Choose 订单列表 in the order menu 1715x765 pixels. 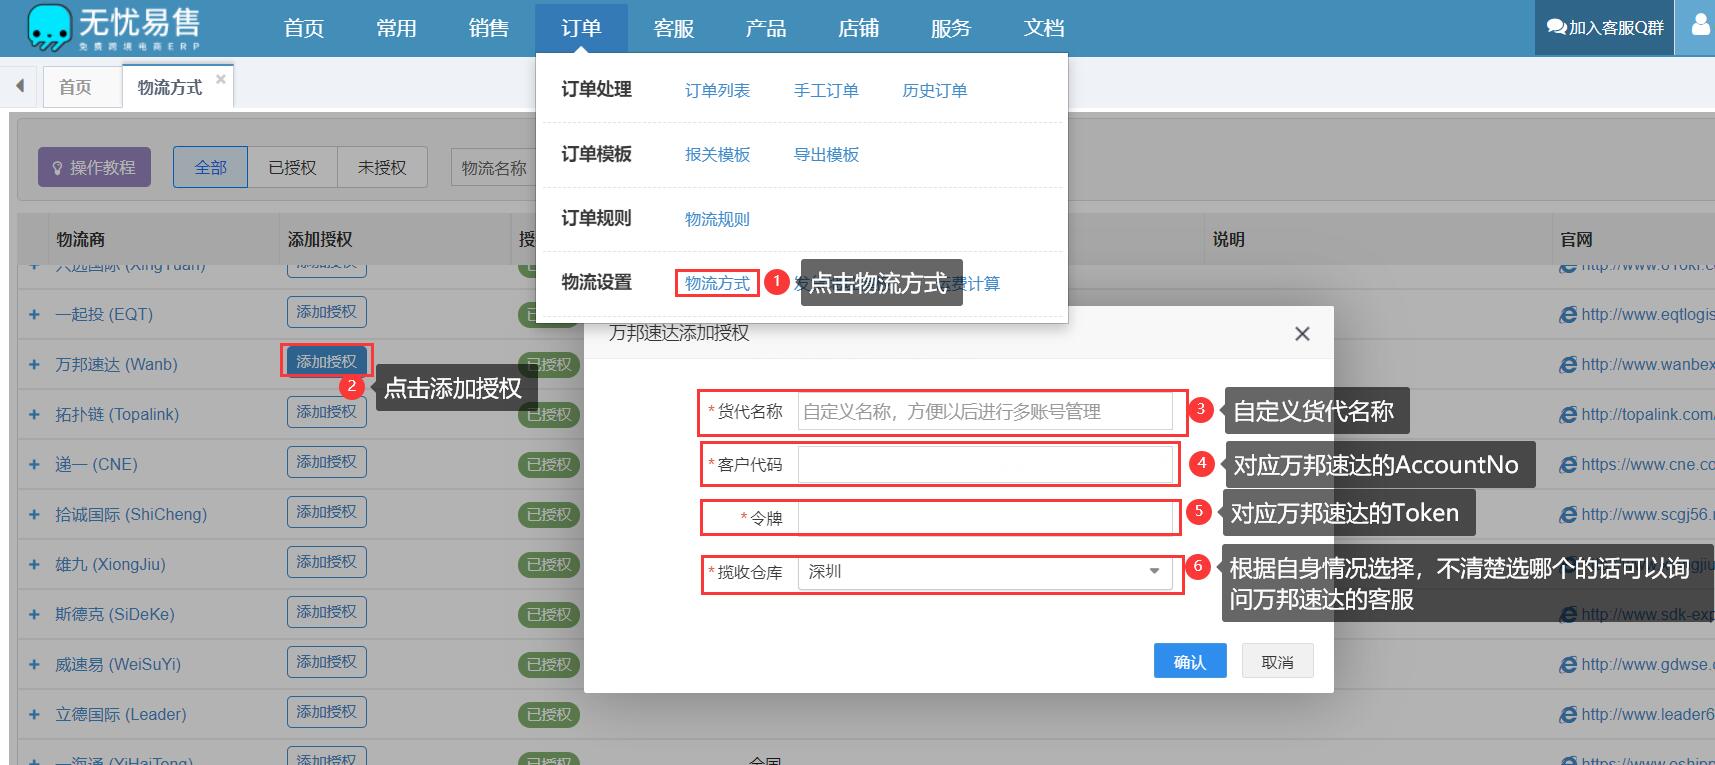coord(717,90)
